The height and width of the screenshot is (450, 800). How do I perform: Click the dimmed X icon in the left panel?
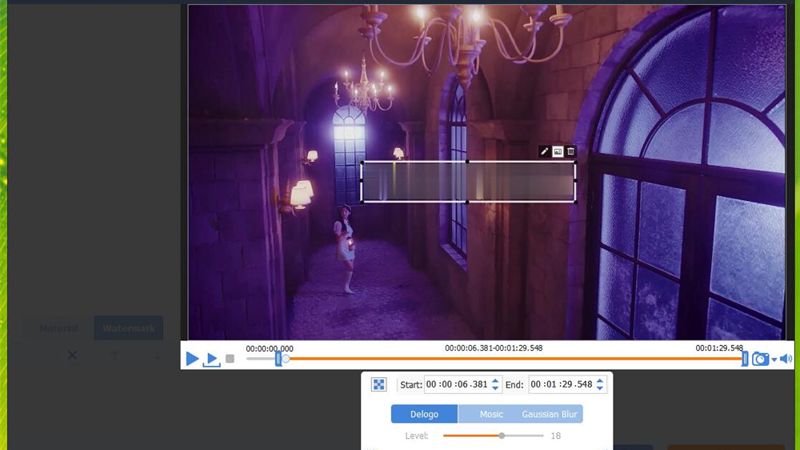pos(72,355)
